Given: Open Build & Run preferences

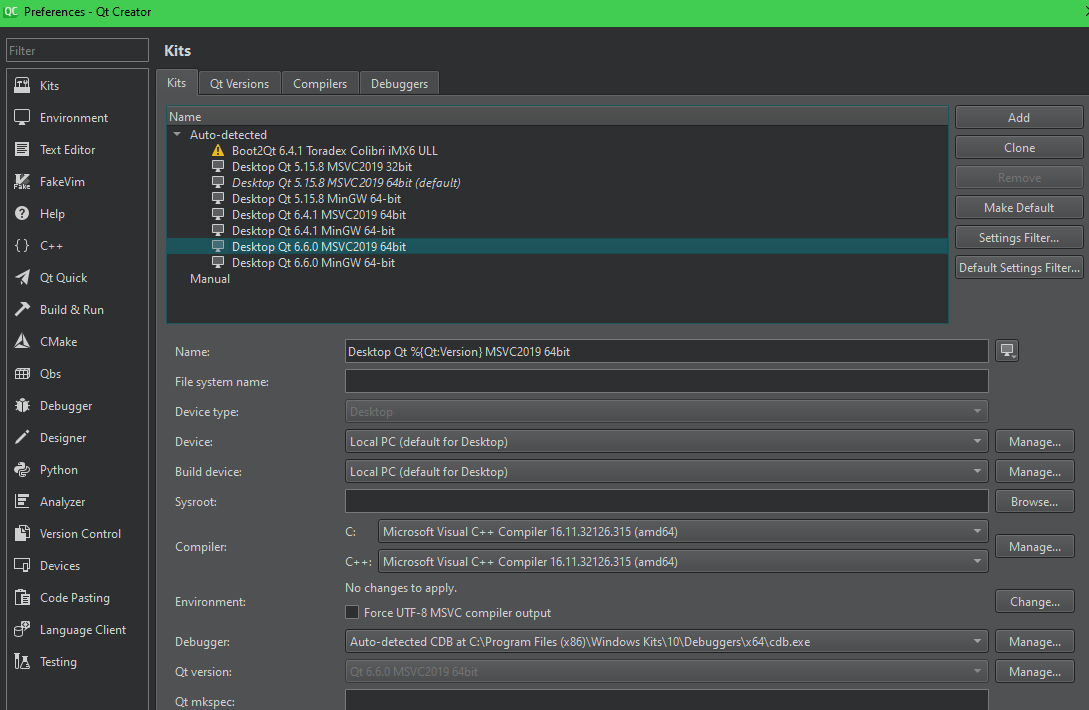Looking at the screenshot, I should (77, 309).
